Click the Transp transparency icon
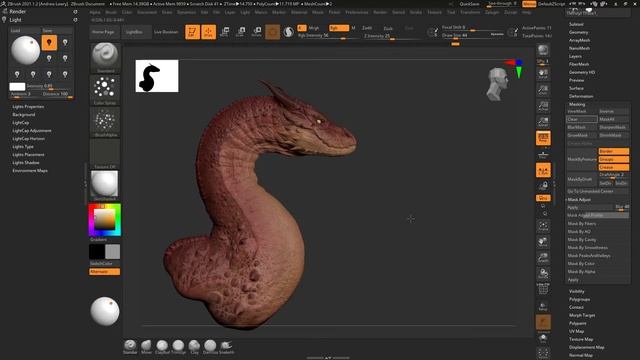Screen dimensions: 640x360 pyautogui.click(x=543, y=306)
